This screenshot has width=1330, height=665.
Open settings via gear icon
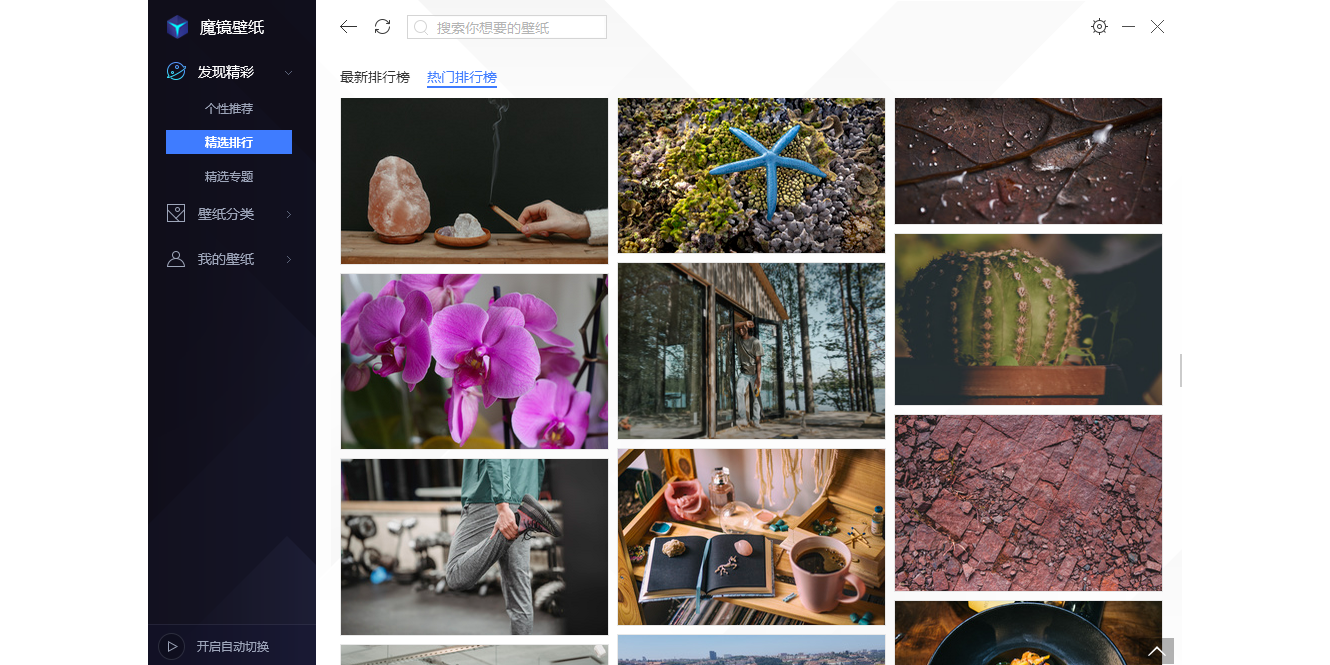tap(1099, 27)
